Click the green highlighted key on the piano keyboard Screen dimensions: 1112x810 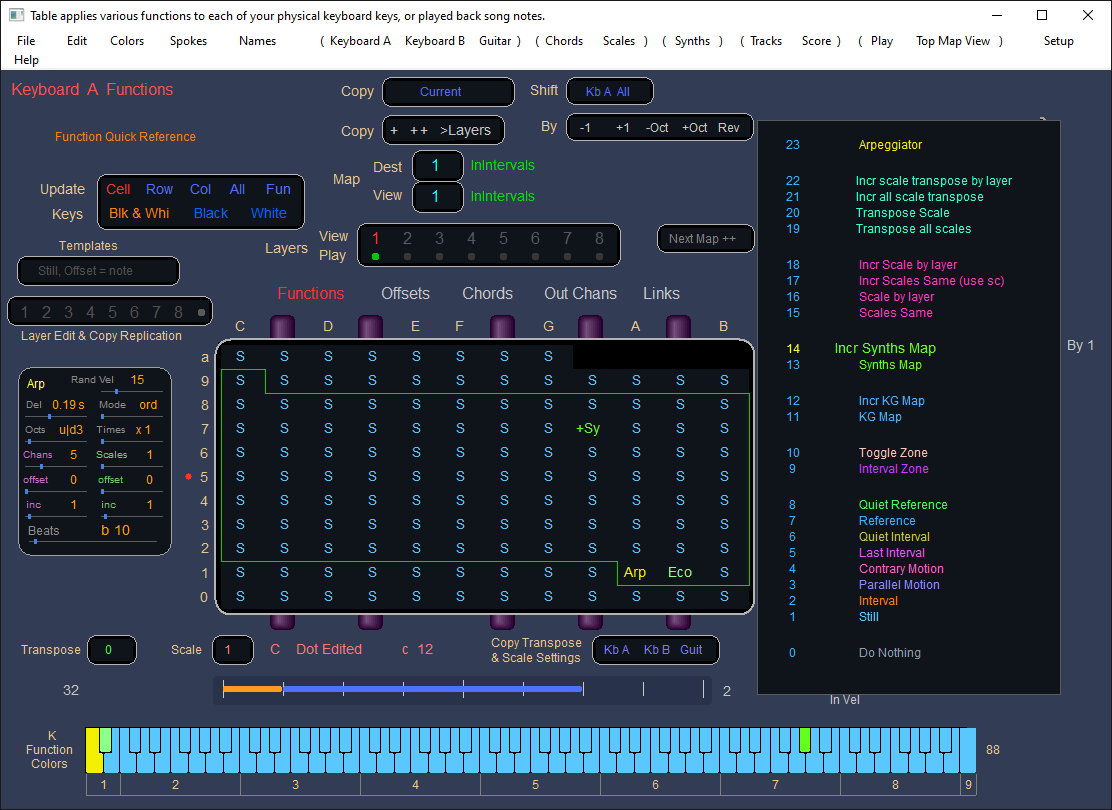805,740
